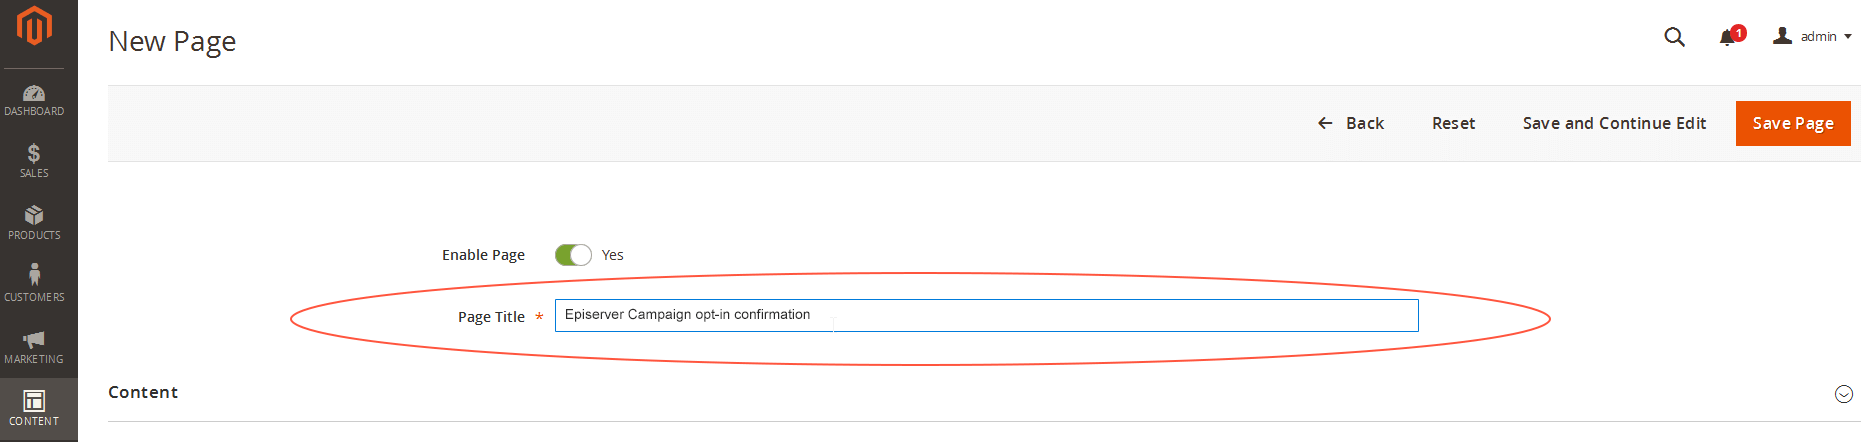Click the search magnifier icon
Screen dimensions: 1861x442
click(1674, 37)
